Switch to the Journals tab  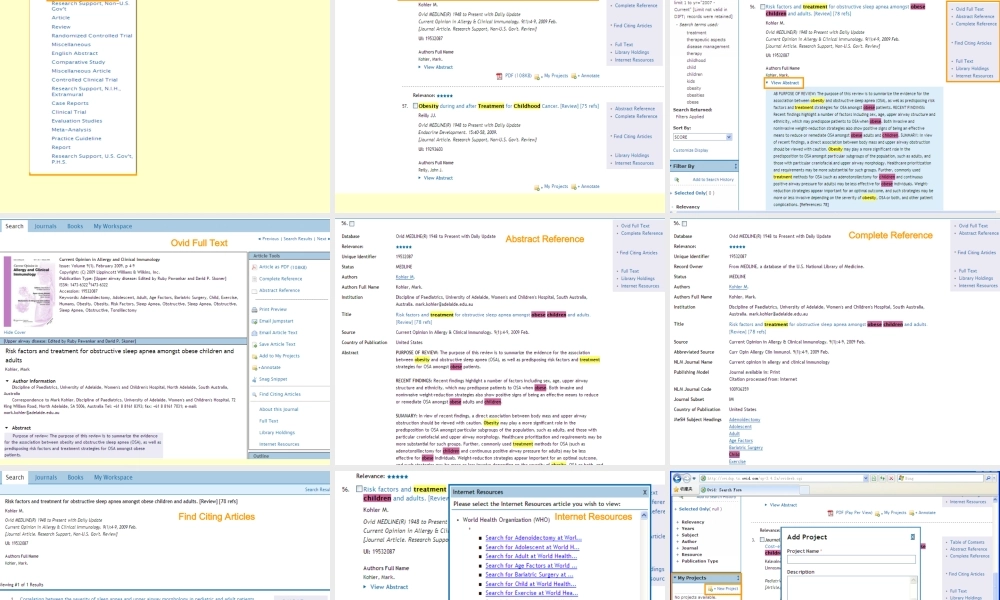[46, 226]
